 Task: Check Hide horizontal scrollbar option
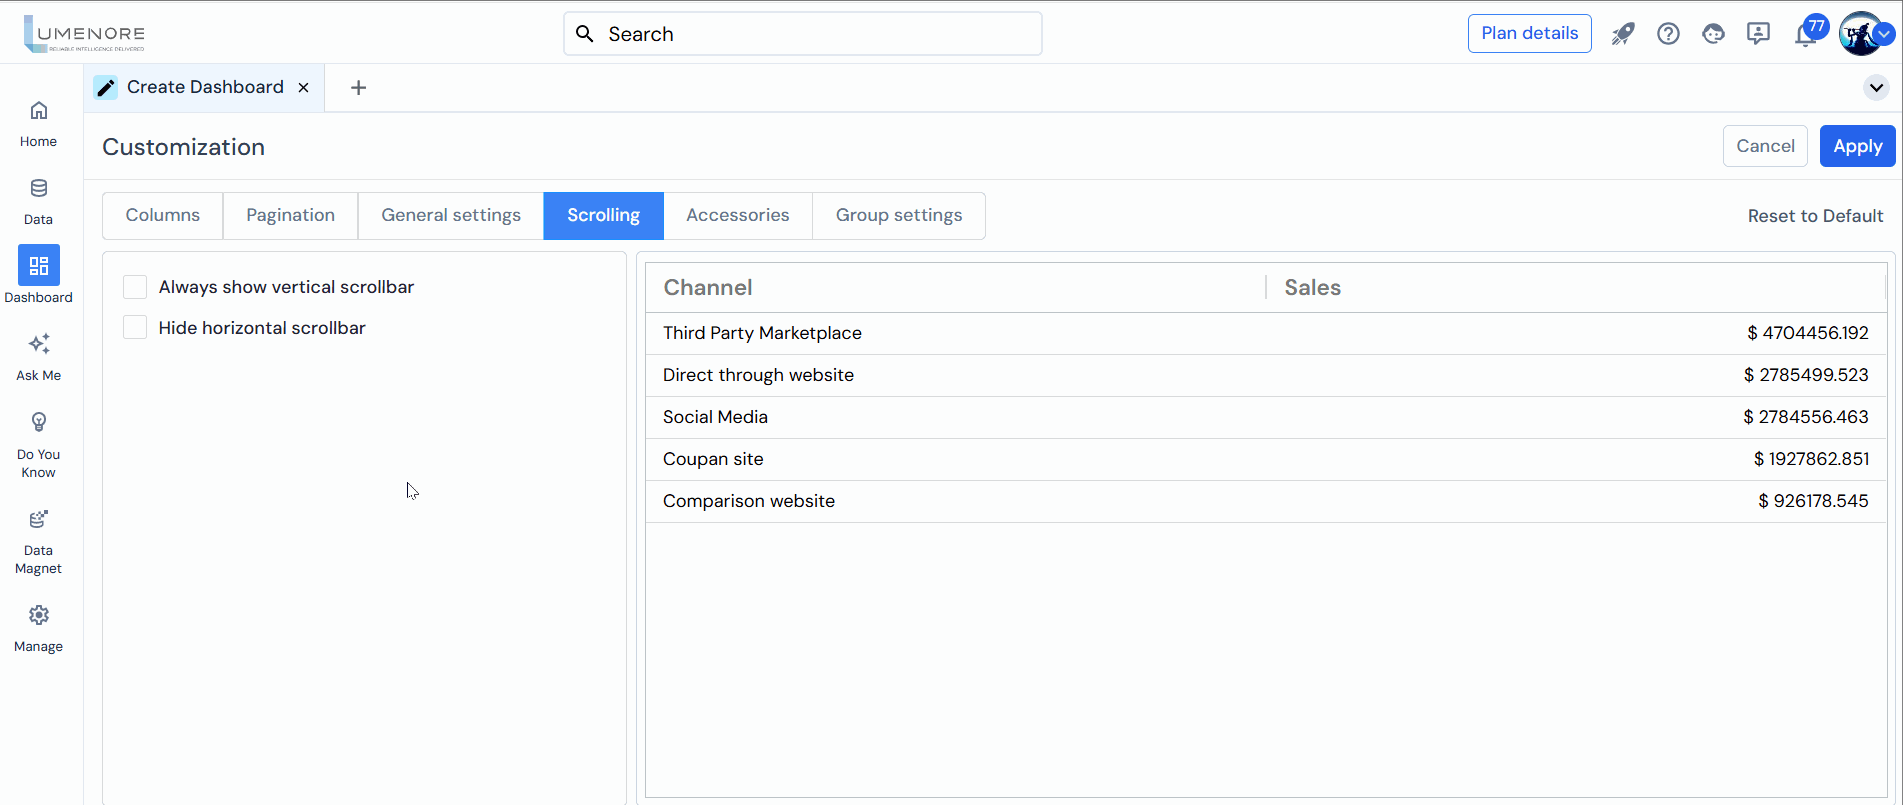[x=135, y=328]
